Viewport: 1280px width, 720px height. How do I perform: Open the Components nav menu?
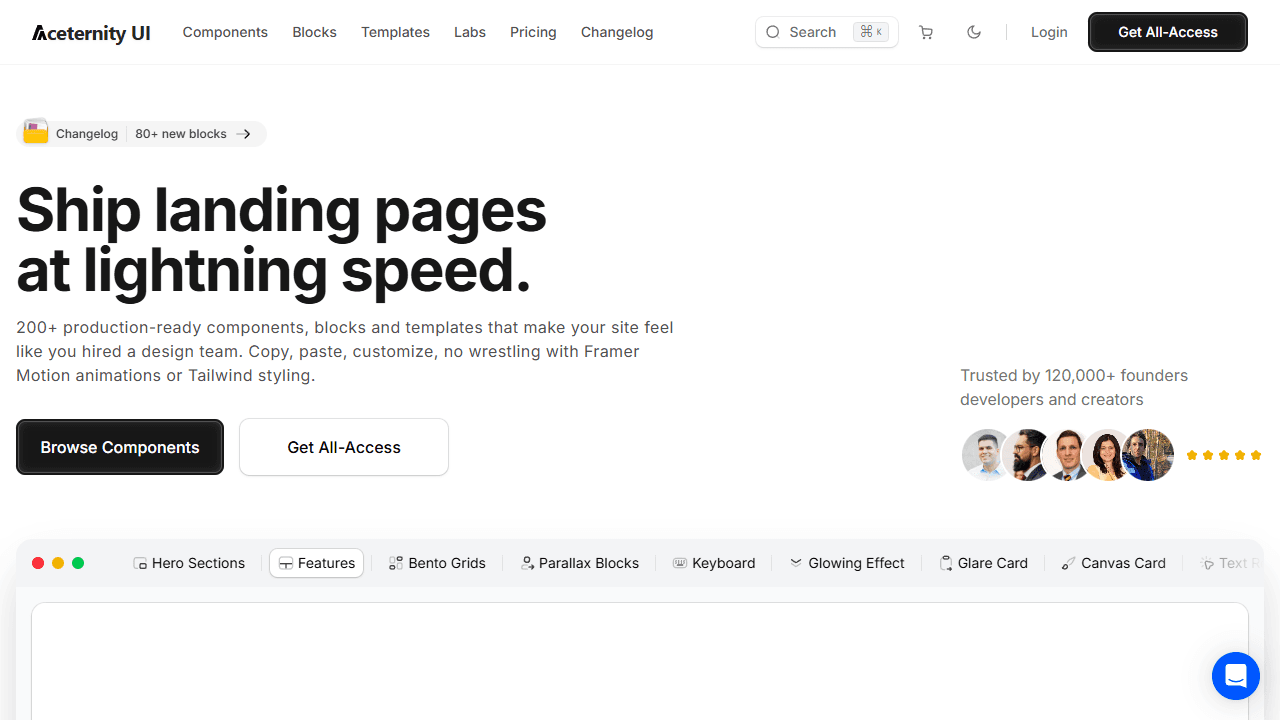225,32
